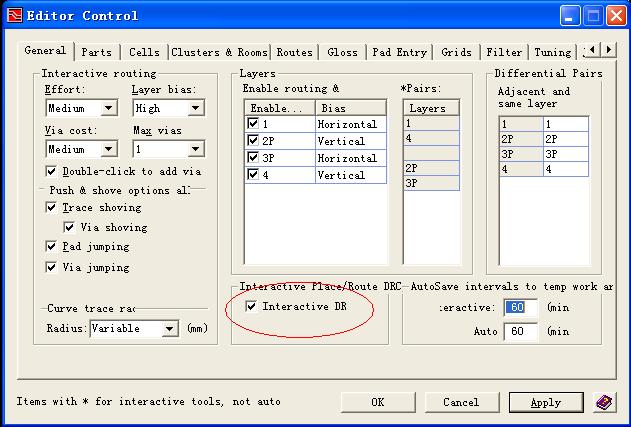Close the Editor Control dialog
631x427 pixels.
click(x=616, y=16)
